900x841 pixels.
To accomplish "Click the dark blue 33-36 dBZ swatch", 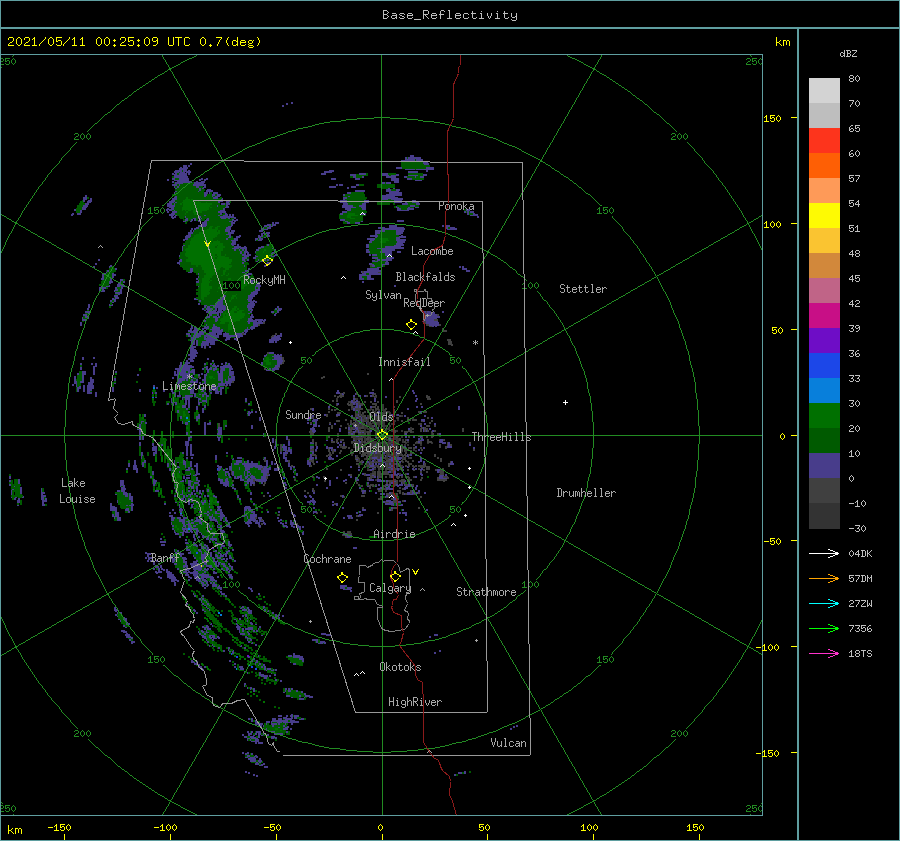I will (x=824, y=366).
